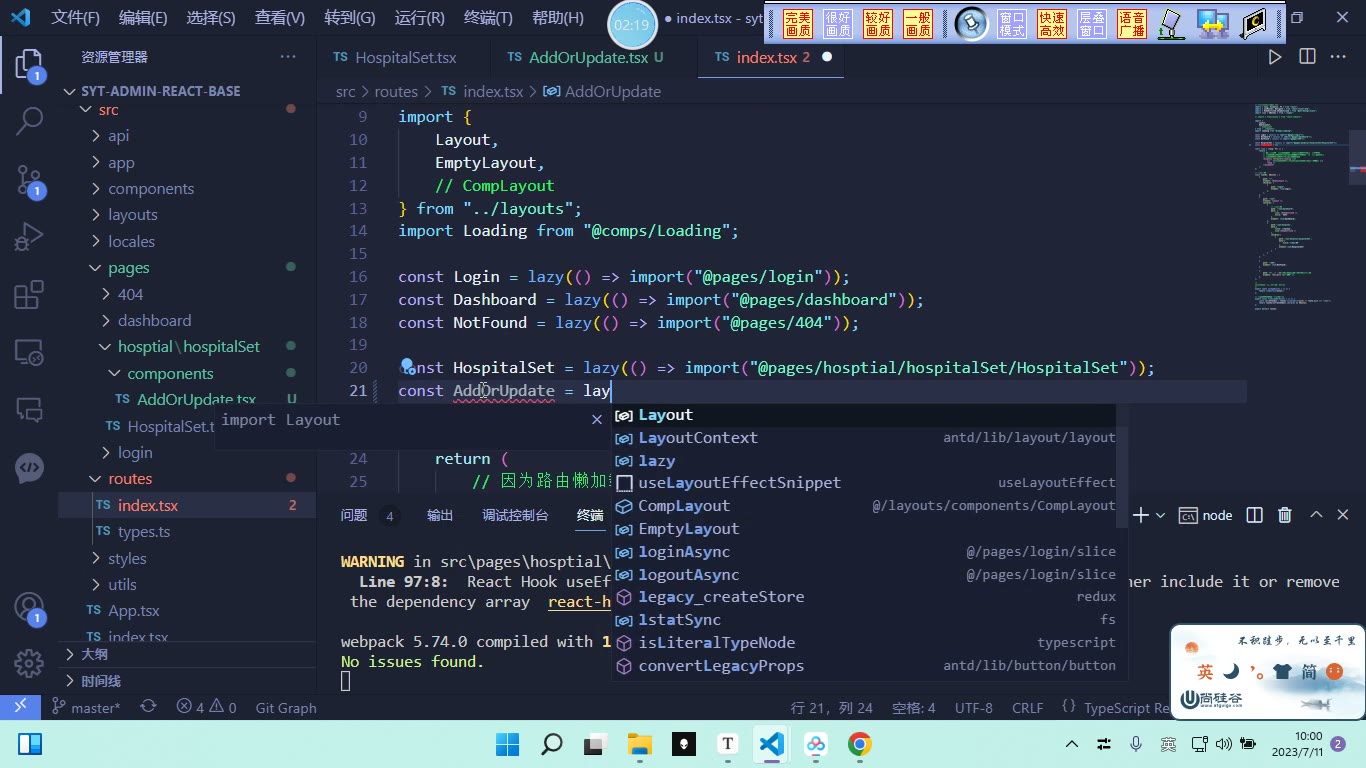Open Run and Debug view icon
This screenshot has height=768, width=1366.
29,238
